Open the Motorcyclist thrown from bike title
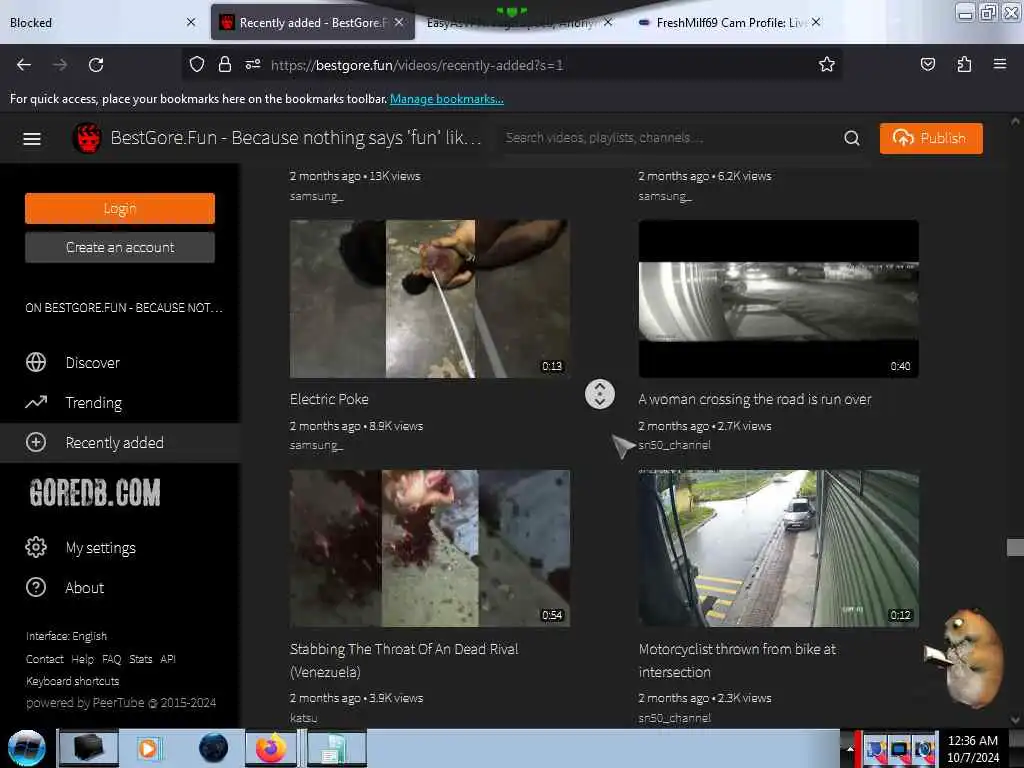Viewport: 1024px width, 768px height. tap(737, 660)
